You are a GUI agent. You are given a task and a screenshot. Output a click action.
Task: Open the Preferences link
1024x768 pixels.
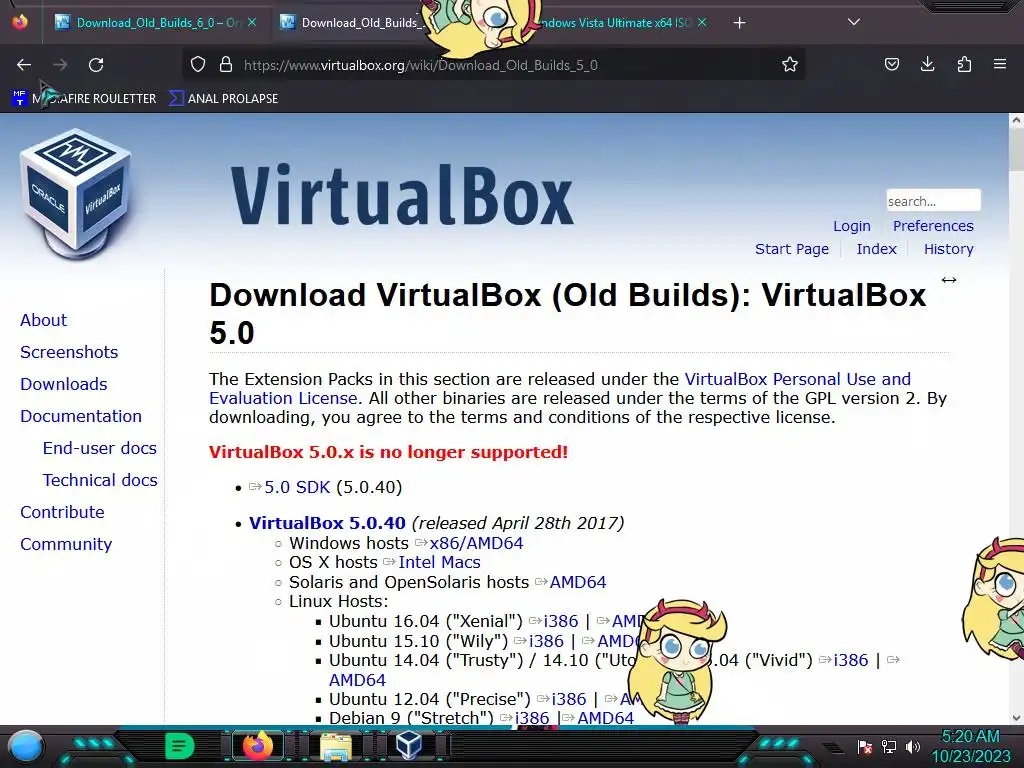pyautogui.click(x=933, y=226)
